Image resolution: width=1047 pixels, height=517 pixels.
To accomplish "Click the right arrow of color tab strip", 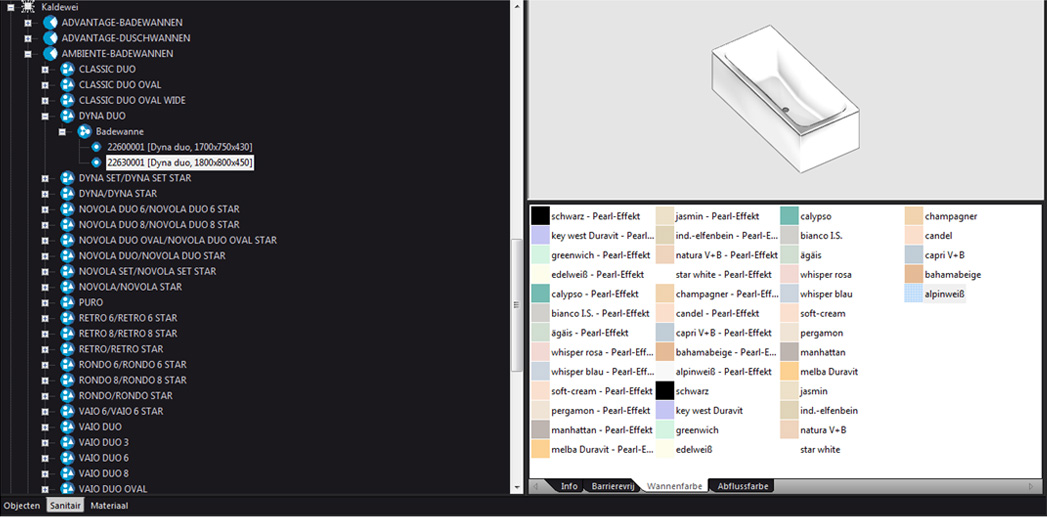I will tap(1033, 486).
